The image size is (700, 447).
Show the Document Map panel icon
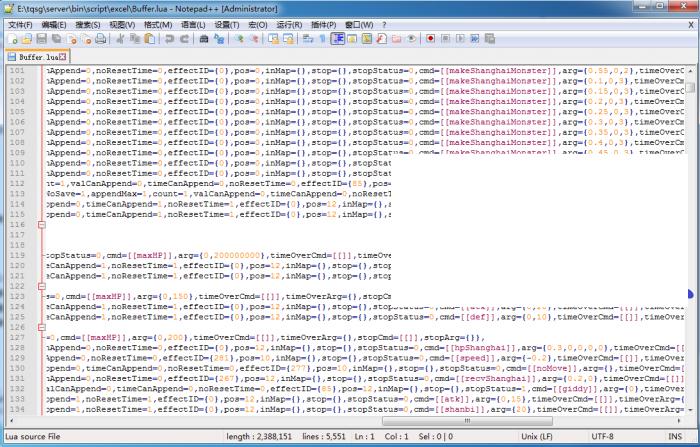coord(367,39)
